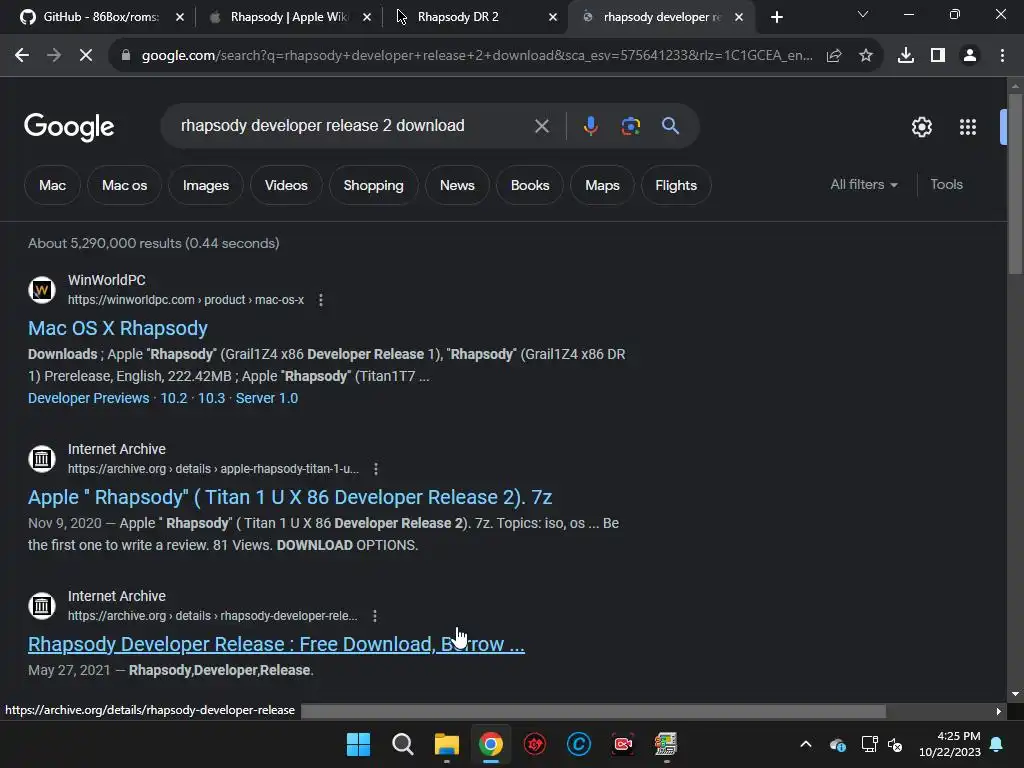
Task: Click the scroll-right arrow of the horizontal scrollbar
Action: 999,711
